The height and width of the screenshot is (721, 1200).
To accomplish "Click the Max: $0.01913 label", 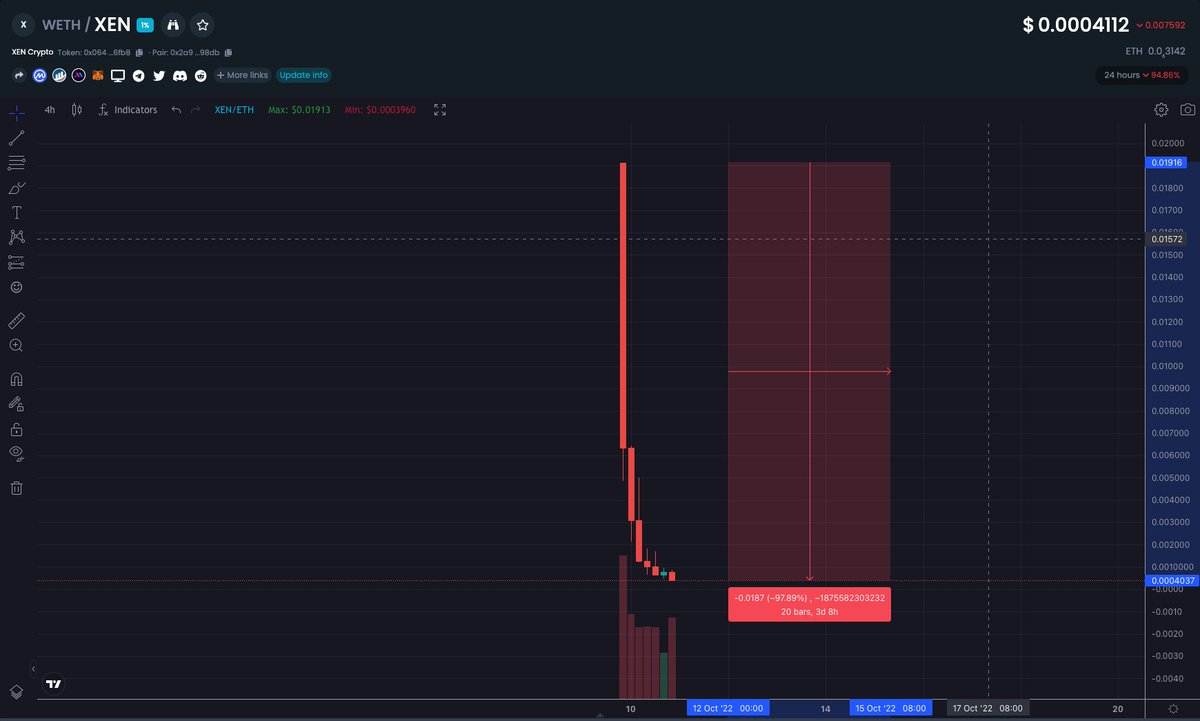I will (299, 110).
